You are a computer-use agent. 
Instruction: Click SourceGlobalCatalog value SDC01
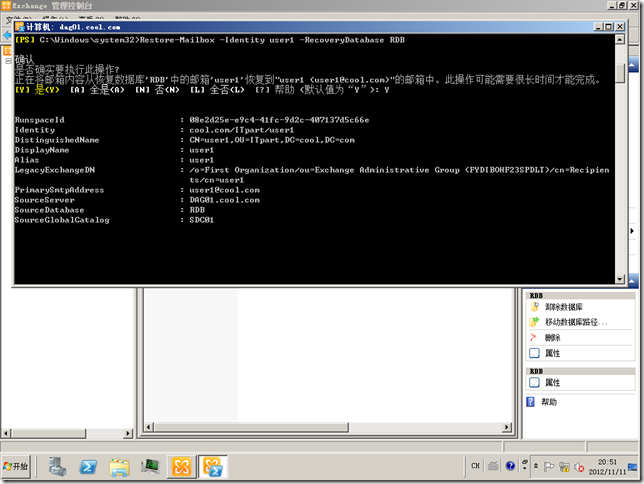click(201, 220)
